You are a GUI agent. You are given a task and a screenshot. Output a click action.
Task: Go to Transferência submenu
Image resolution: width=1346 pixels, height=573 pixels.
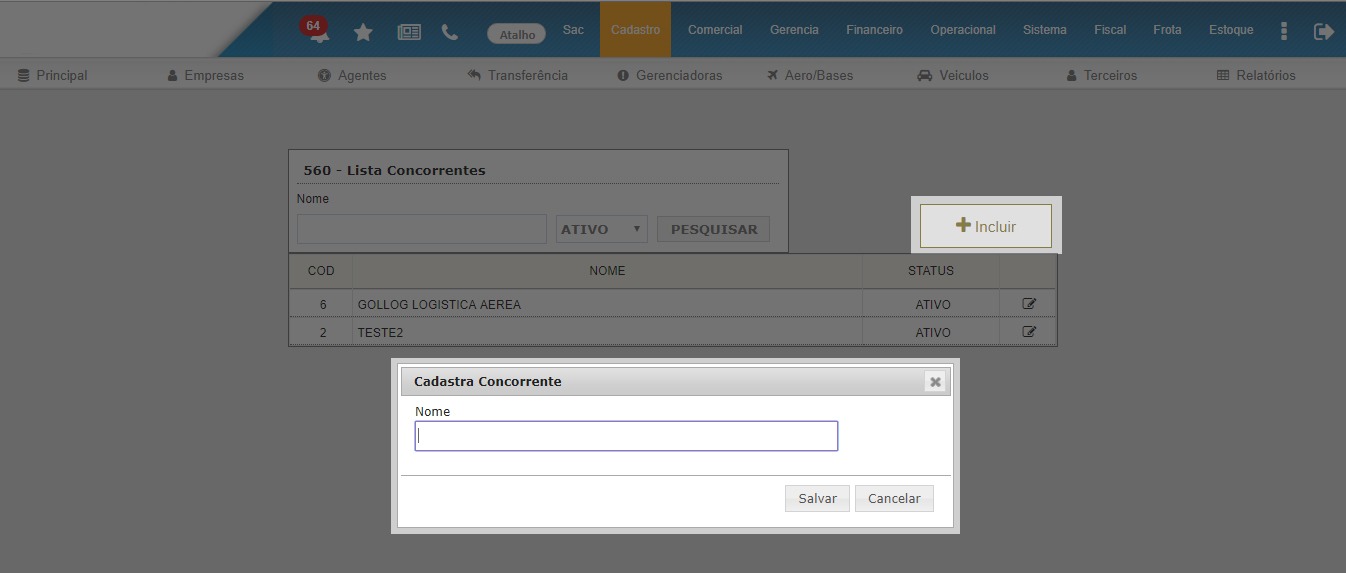[x=517, y=75]
